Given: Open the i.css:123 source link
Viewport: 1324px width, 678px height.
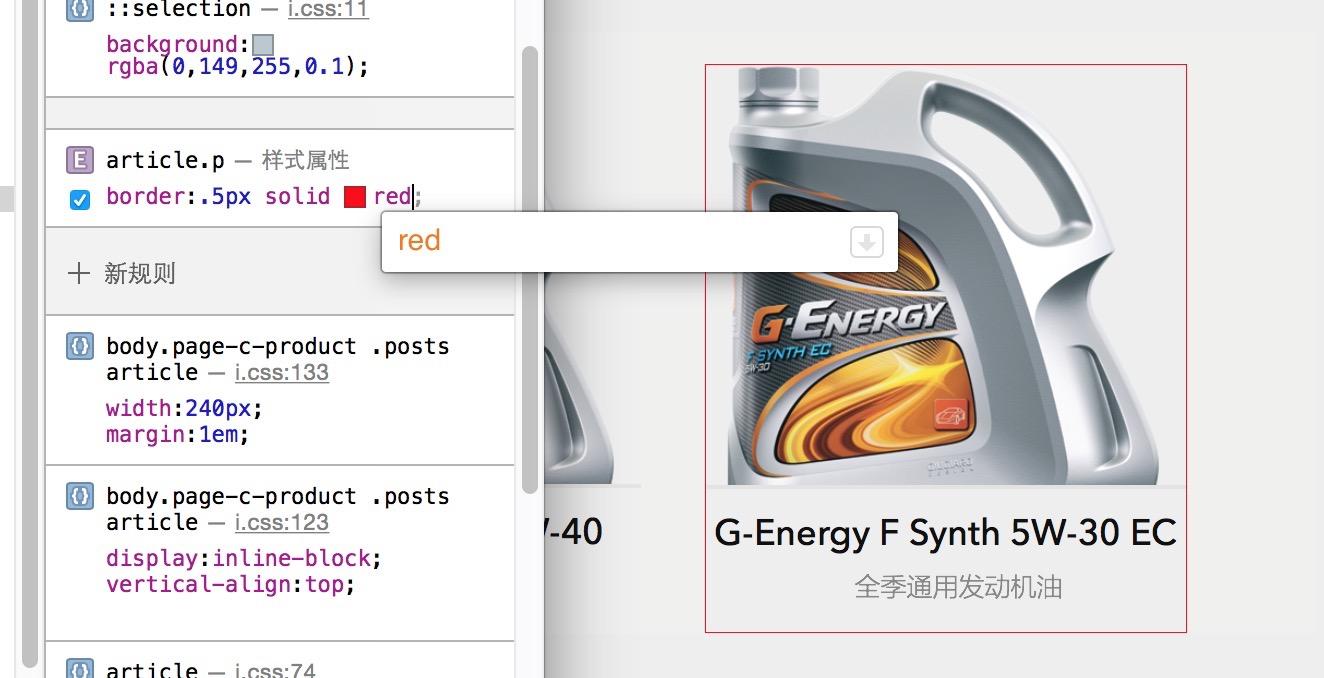Looking at the screenshot, I should click(x=282, y=522).
